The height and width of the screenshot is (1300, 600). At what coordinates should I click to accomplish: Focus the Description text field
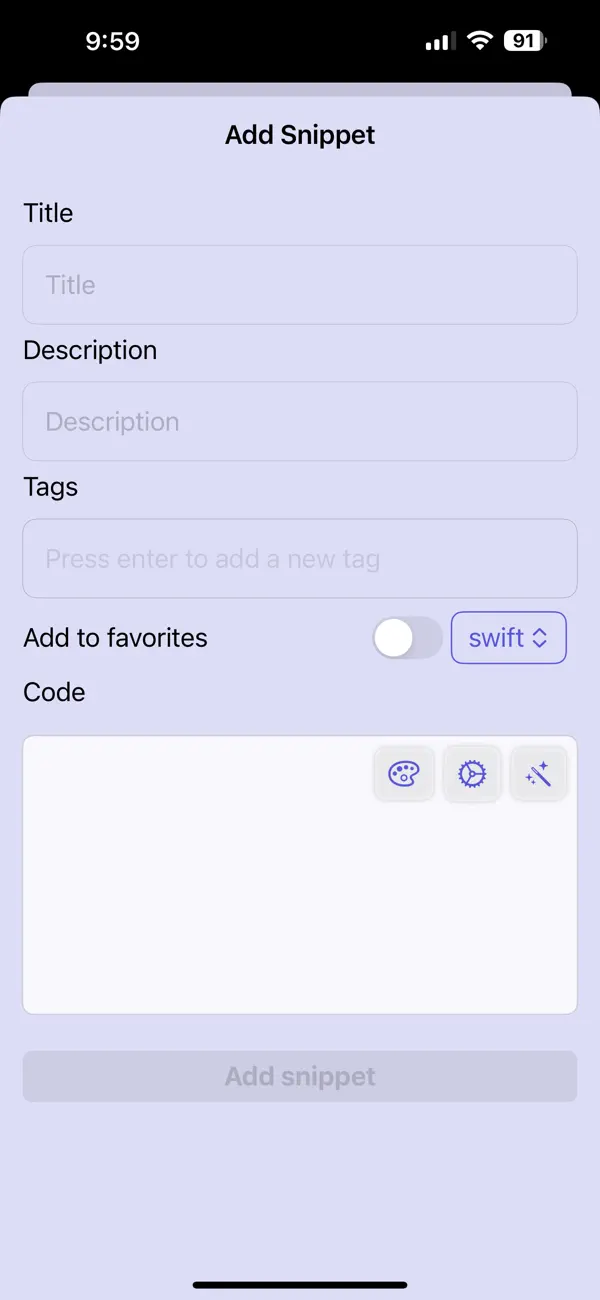[x=300, y=421]
